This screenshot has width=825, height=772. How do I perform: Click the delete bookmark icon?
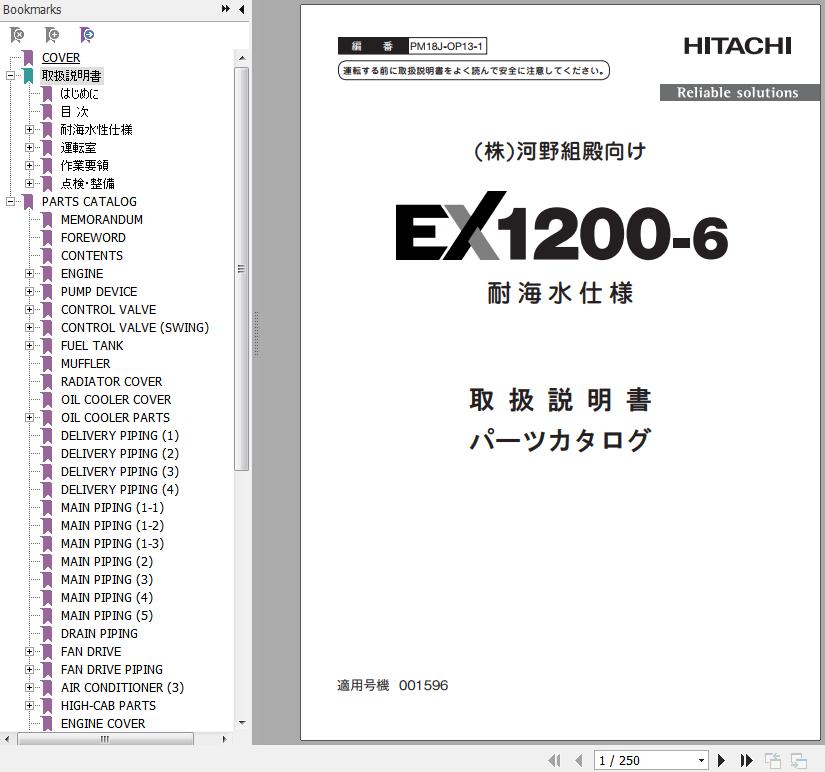tap(17, 35)
